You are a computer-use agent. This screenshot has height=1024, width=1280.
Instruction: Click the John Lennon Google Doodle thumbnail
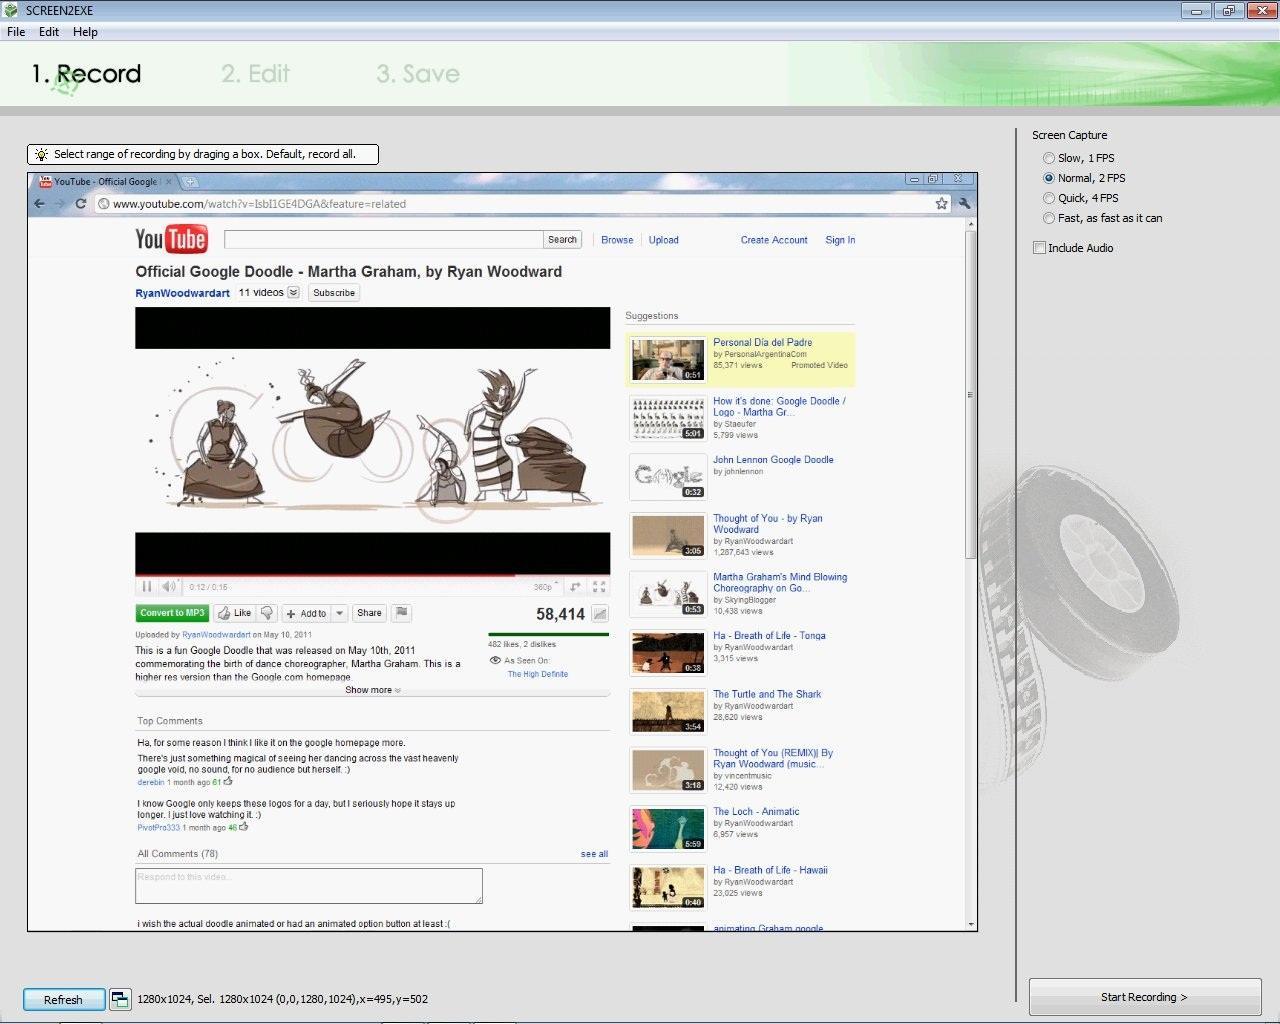point(668,477)
